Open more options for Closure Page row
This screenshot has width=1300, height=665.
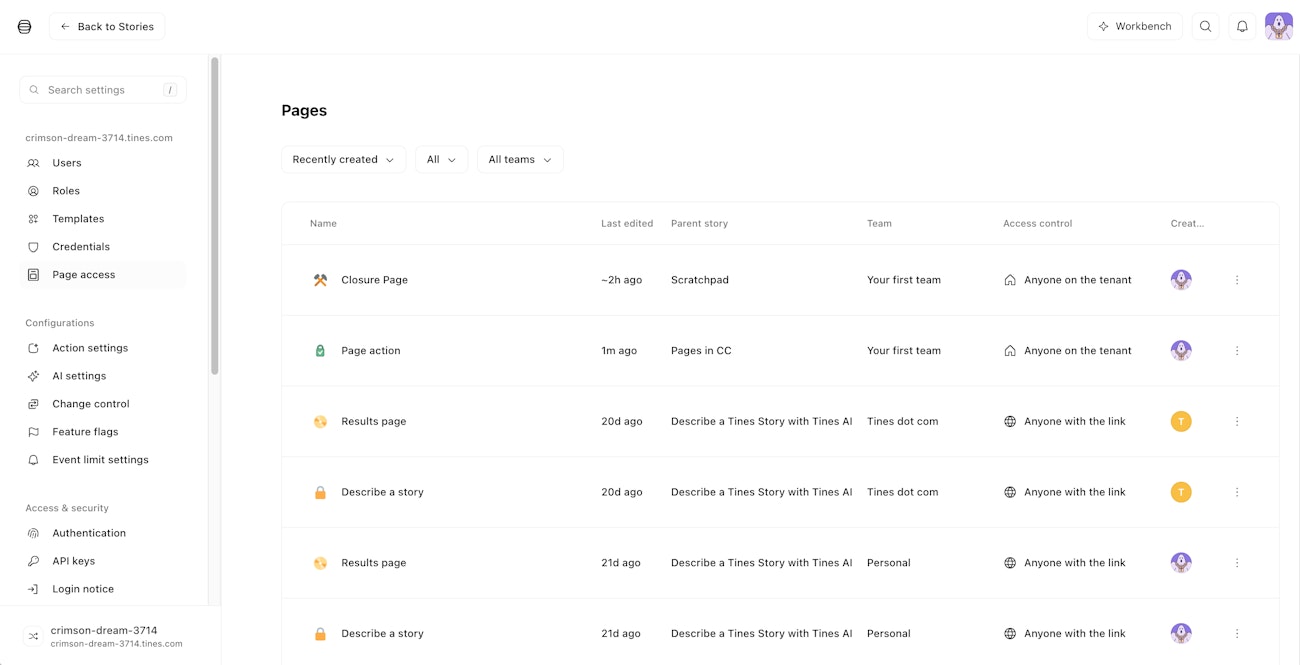[1237, 280]
